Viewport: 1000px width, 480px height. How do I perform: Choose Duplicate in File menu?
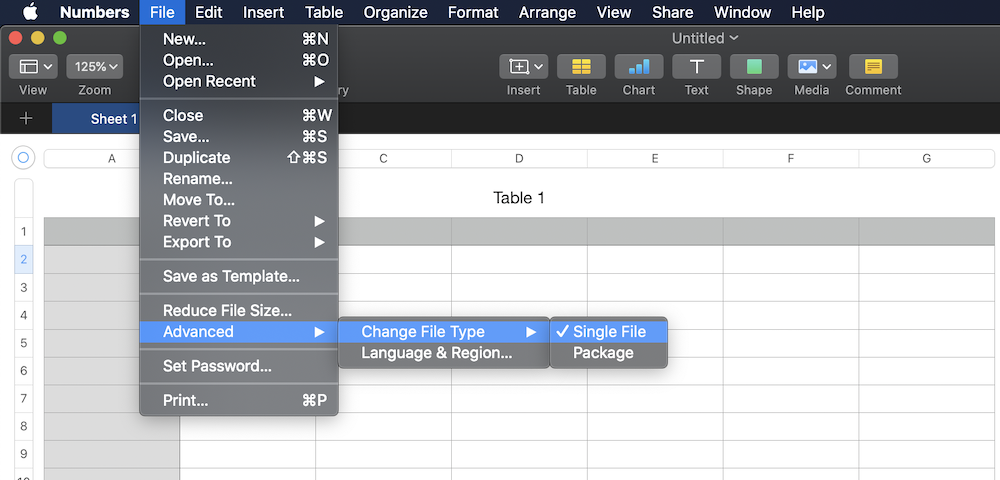pos(239,157)
